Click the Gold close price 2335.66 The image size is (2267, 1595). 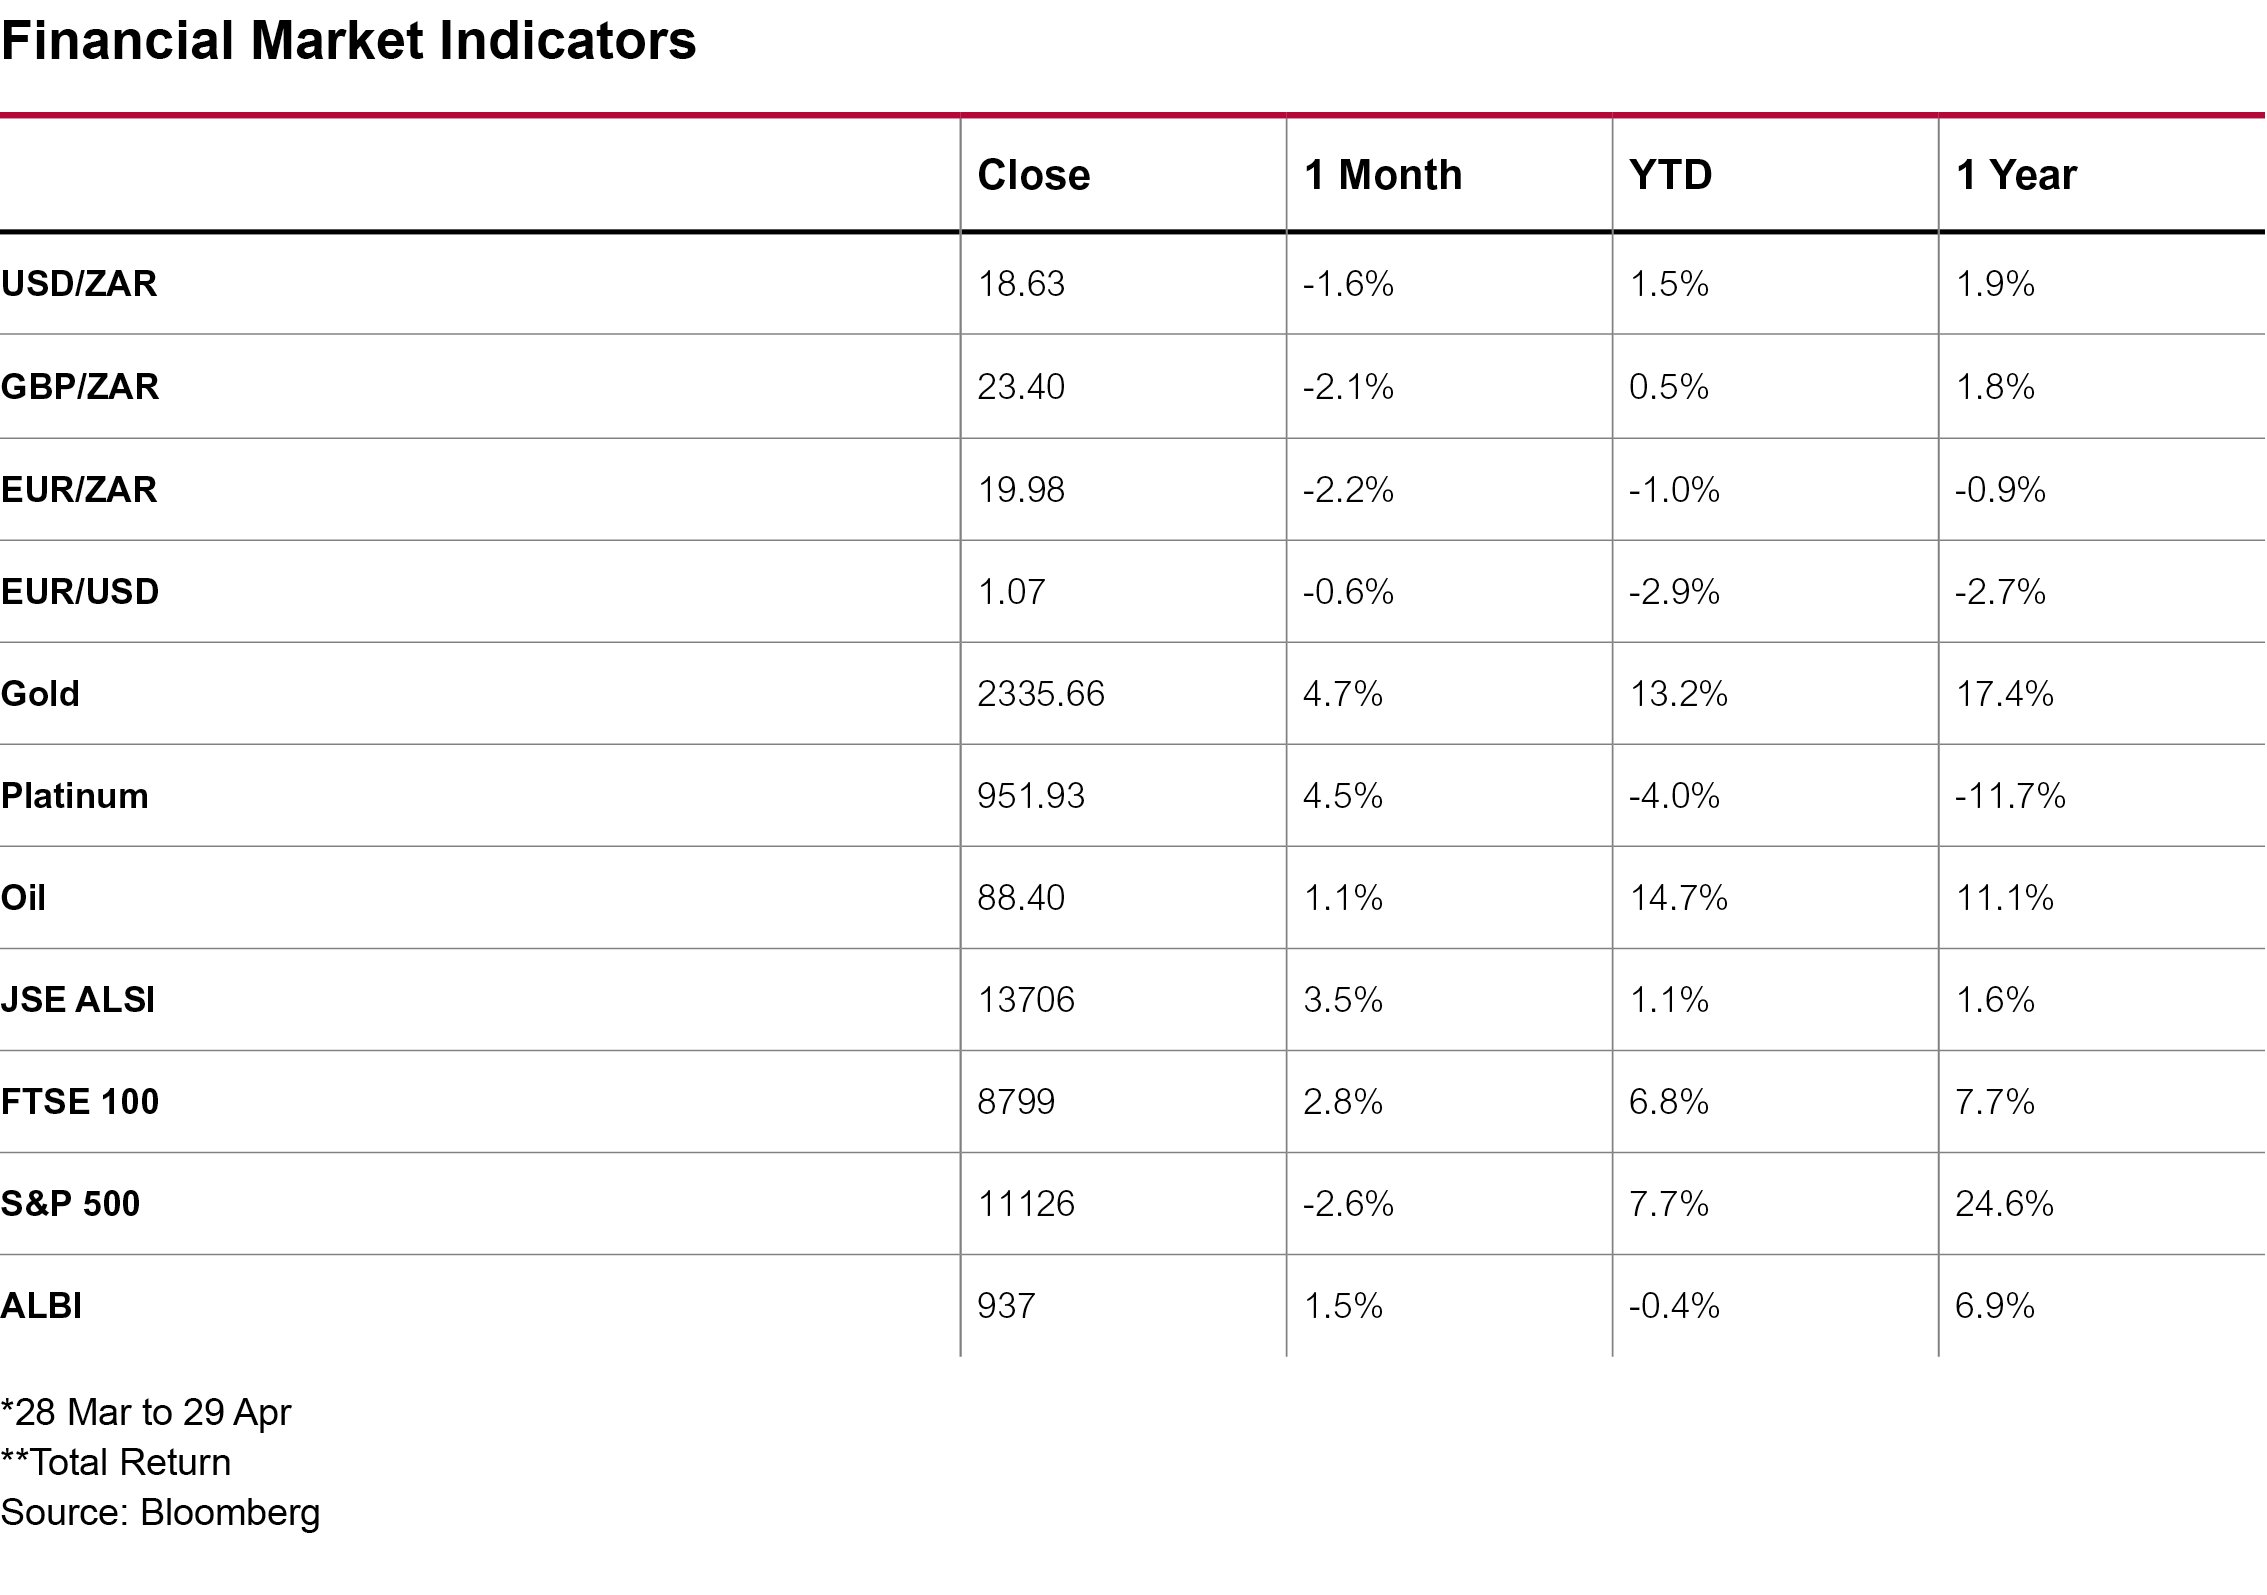1040,694
